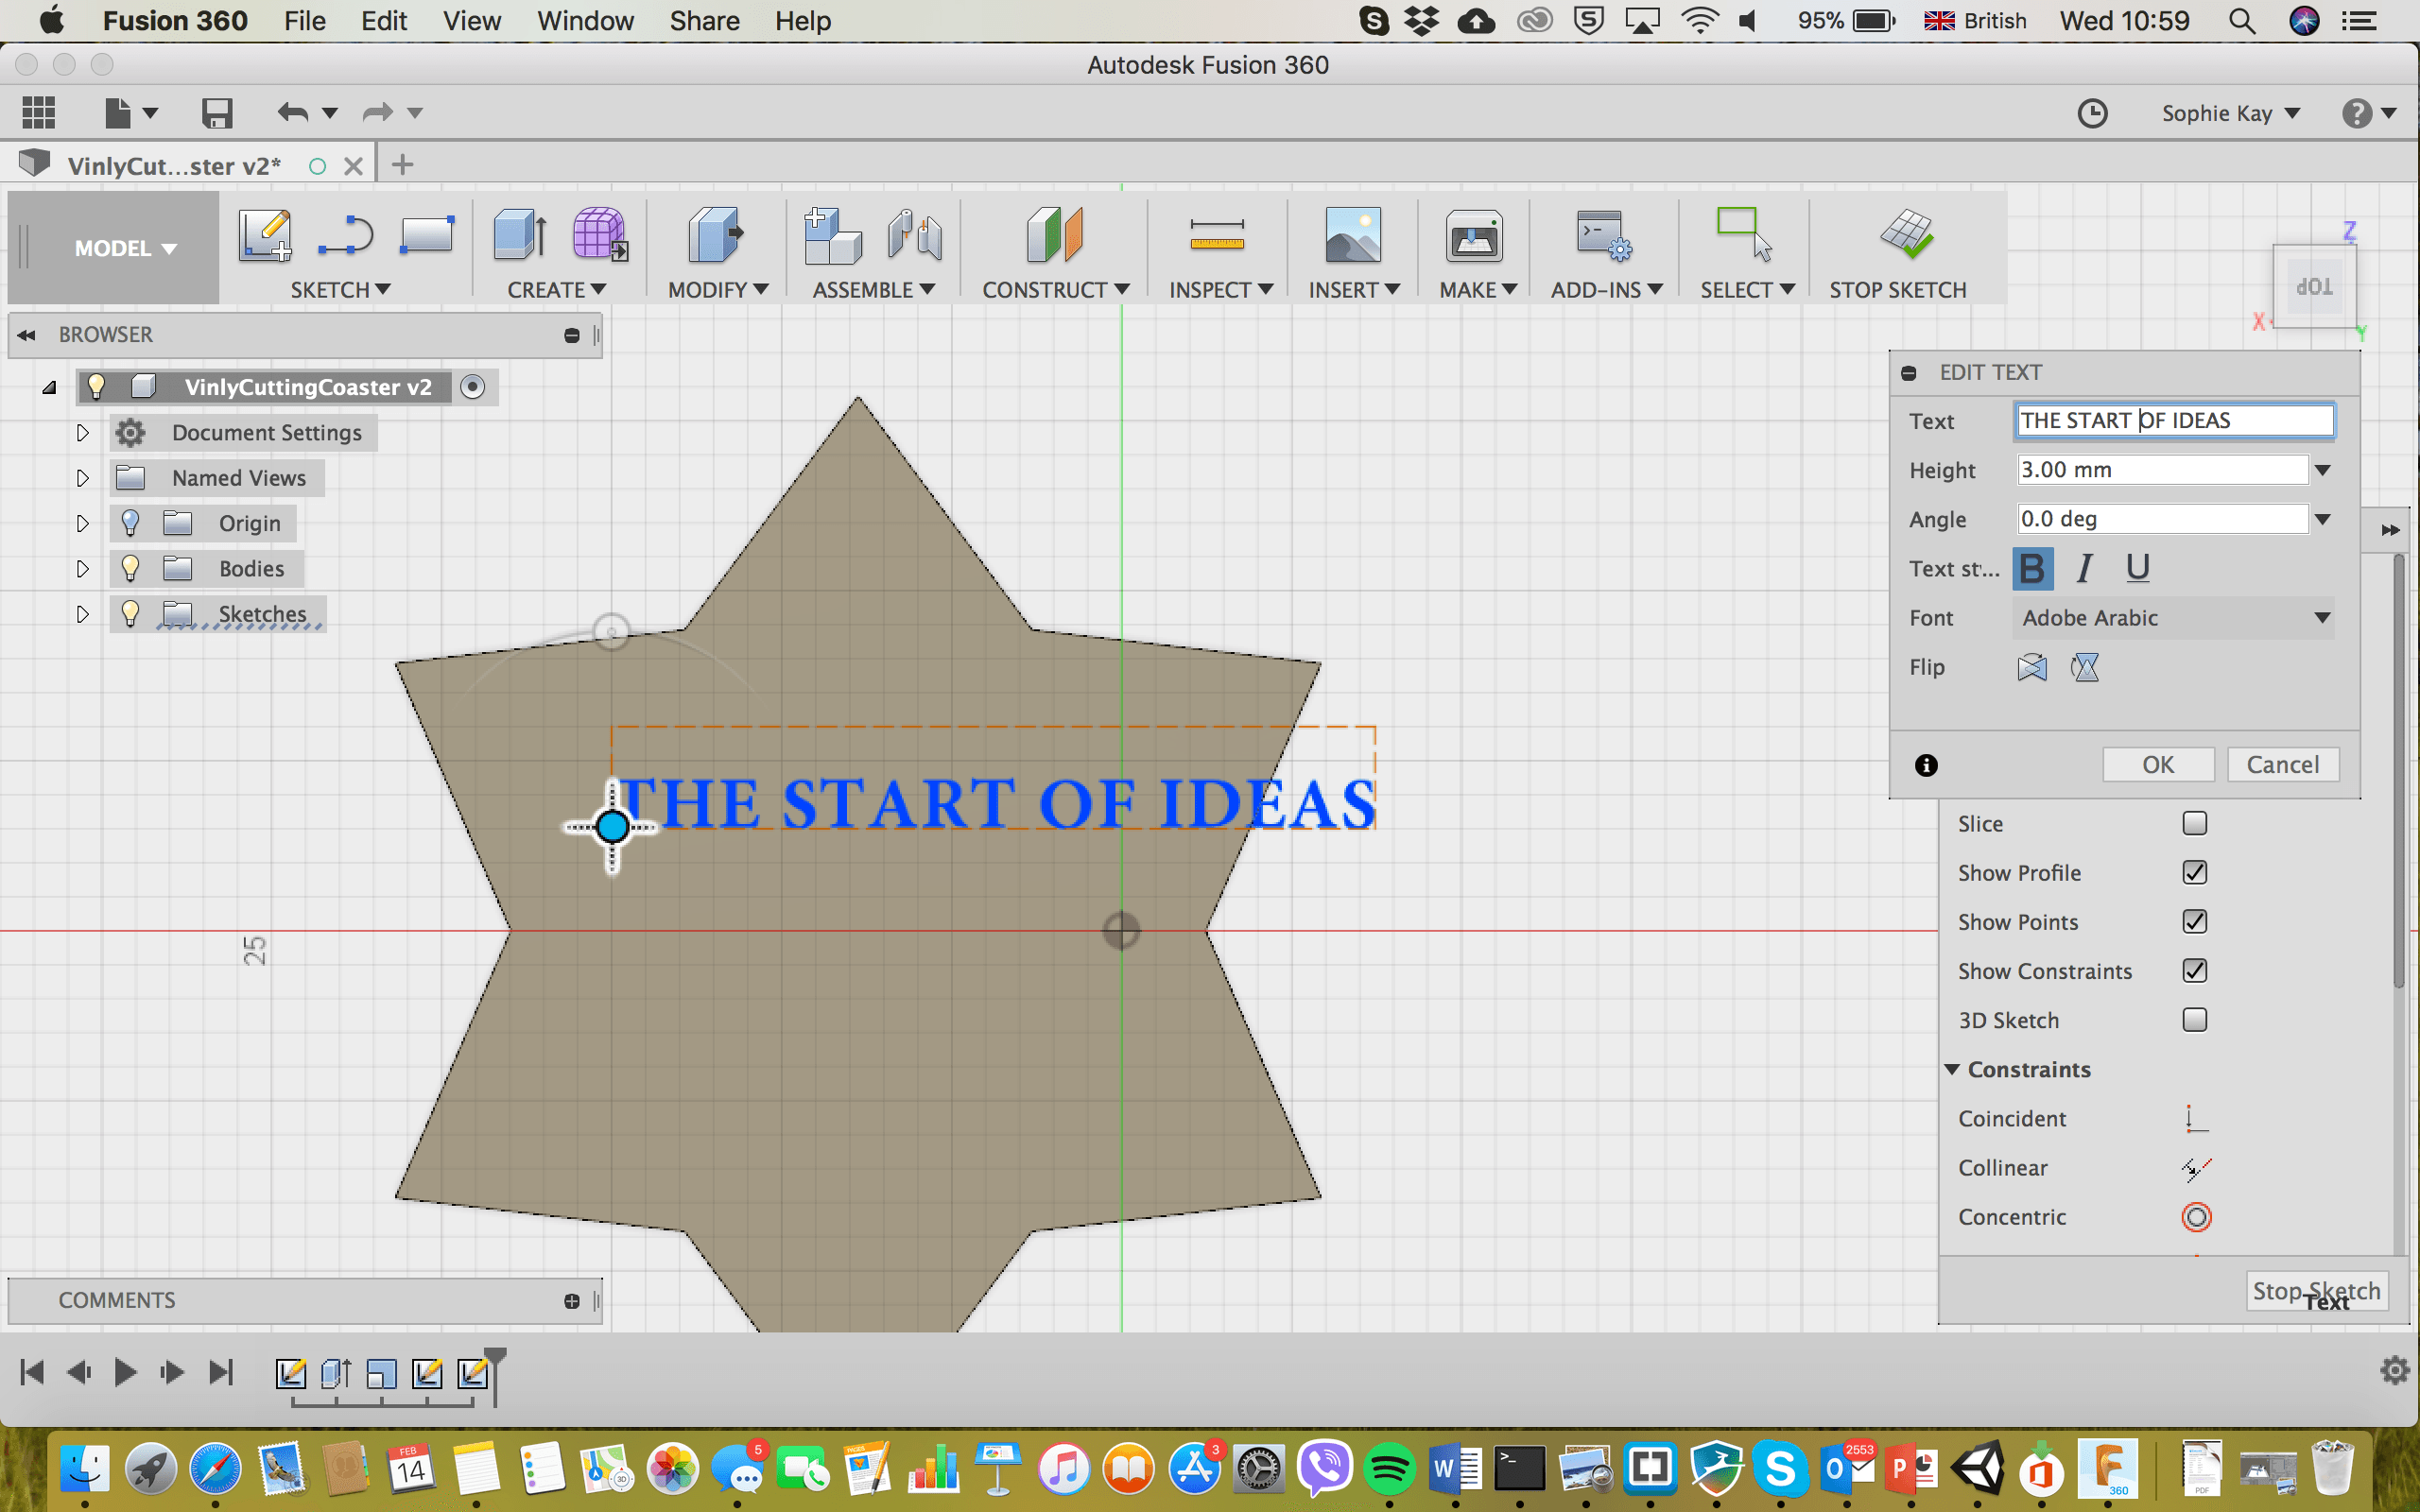Open the Window menu

(585, 21)
